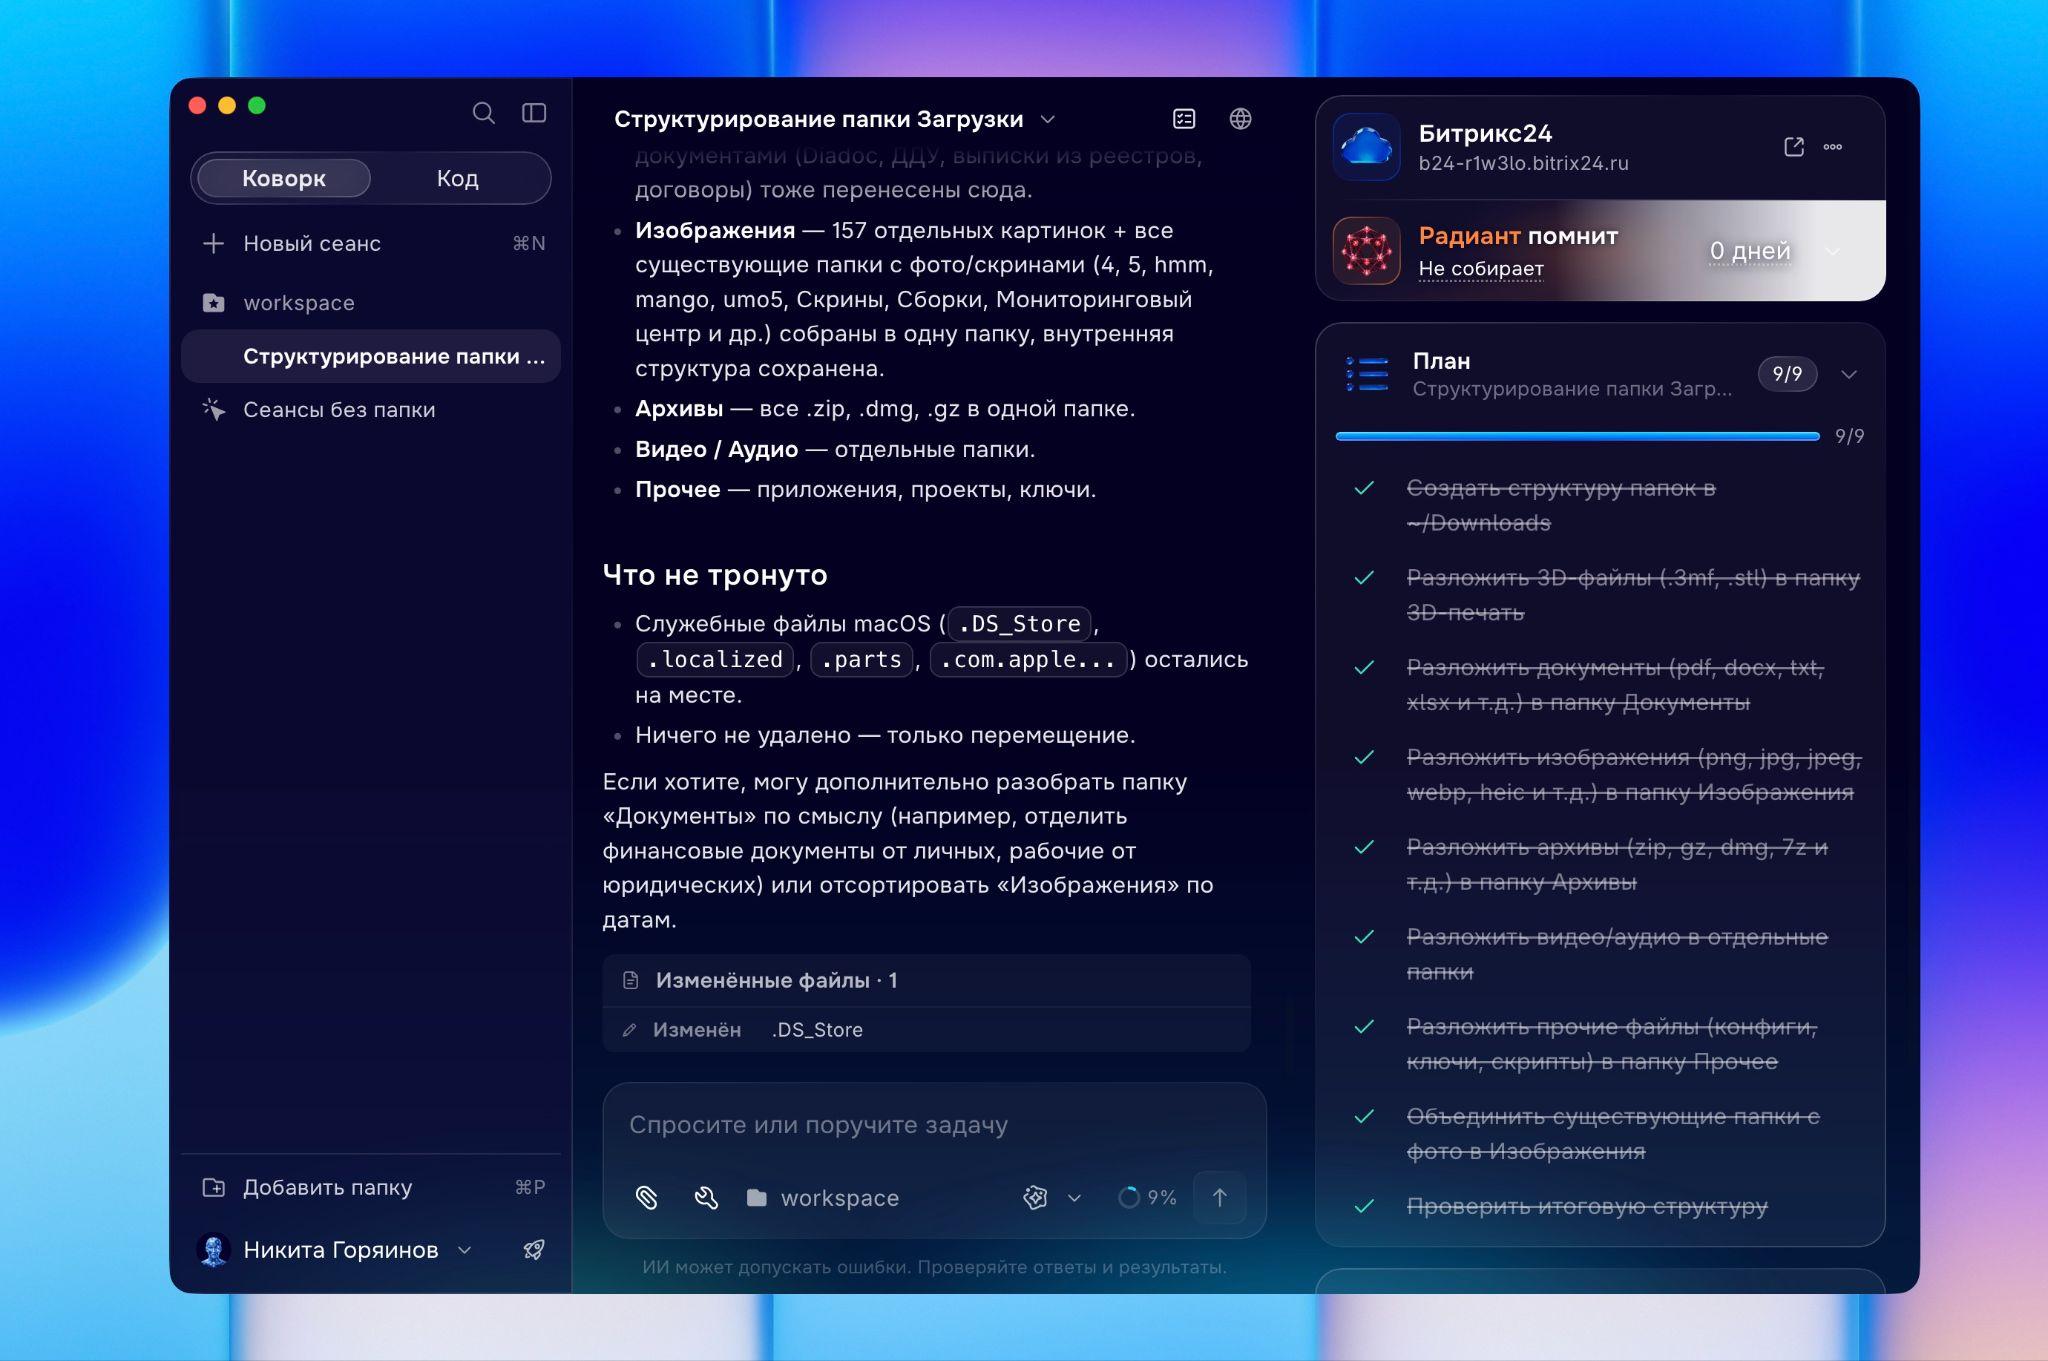Image resolution: width=2048 pixels, height=1361 pixels.
Task: Click checkmark for Разложить изображения task
Action: [1364, 757]
